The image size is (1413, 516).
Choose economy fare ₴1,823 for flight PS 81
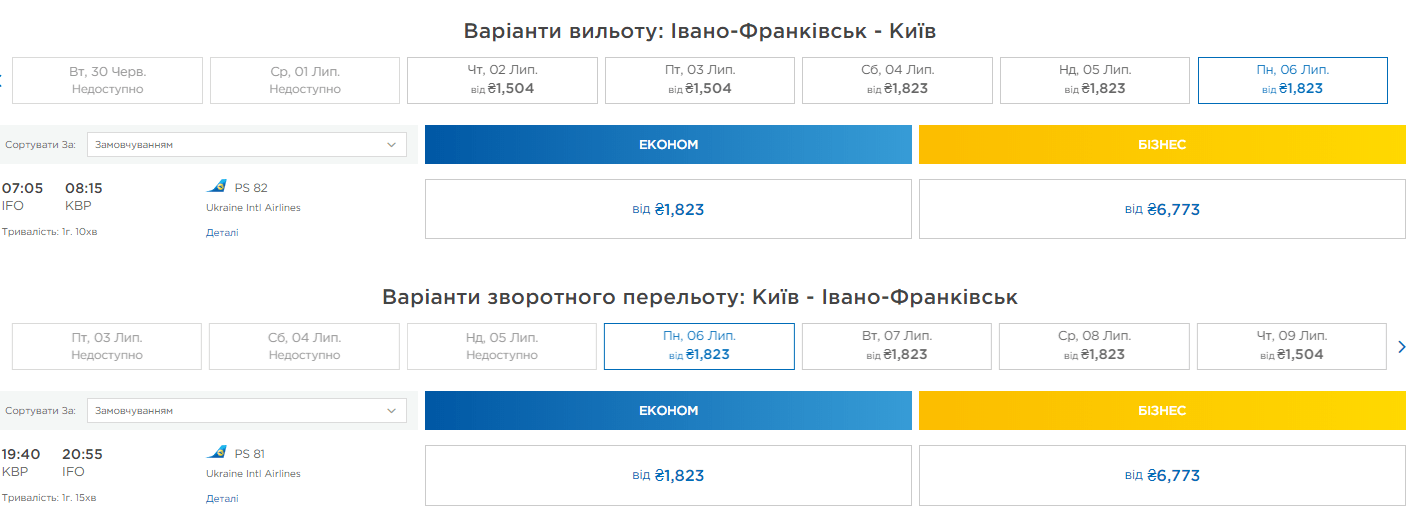[x=668, y=475]
